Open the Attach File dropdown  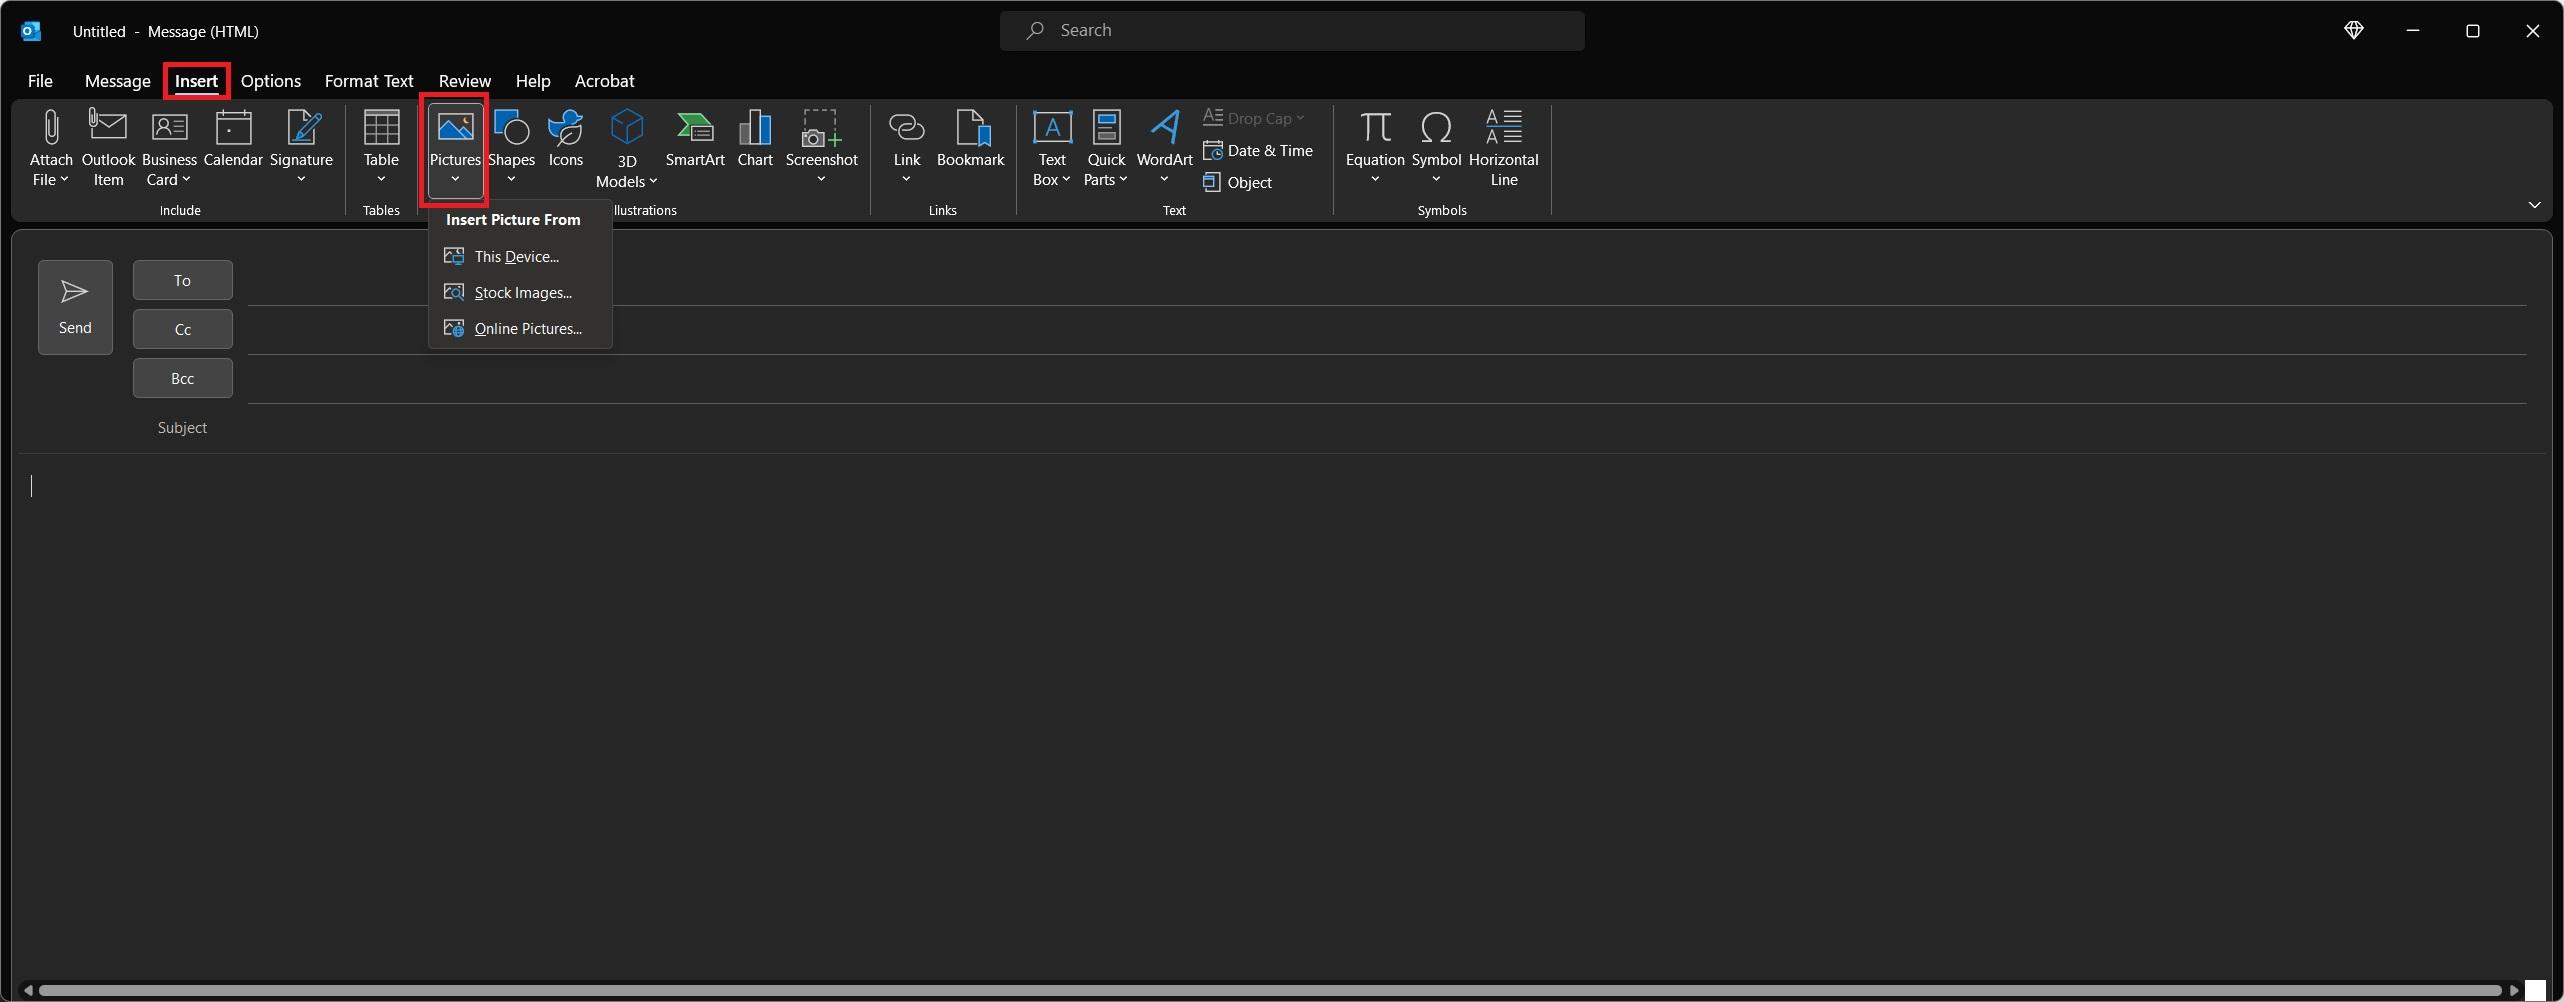coord(51,148)
